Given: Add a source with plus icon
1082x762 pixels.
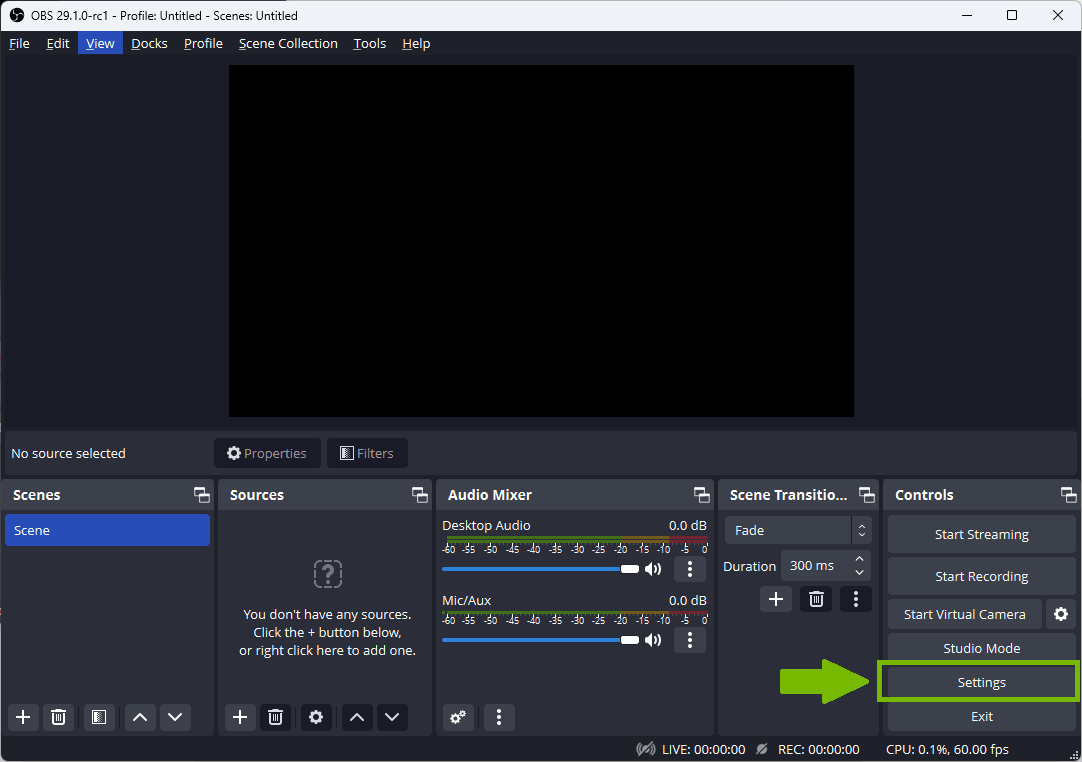Looking at the screenshot, I should (x=239, y=717).
